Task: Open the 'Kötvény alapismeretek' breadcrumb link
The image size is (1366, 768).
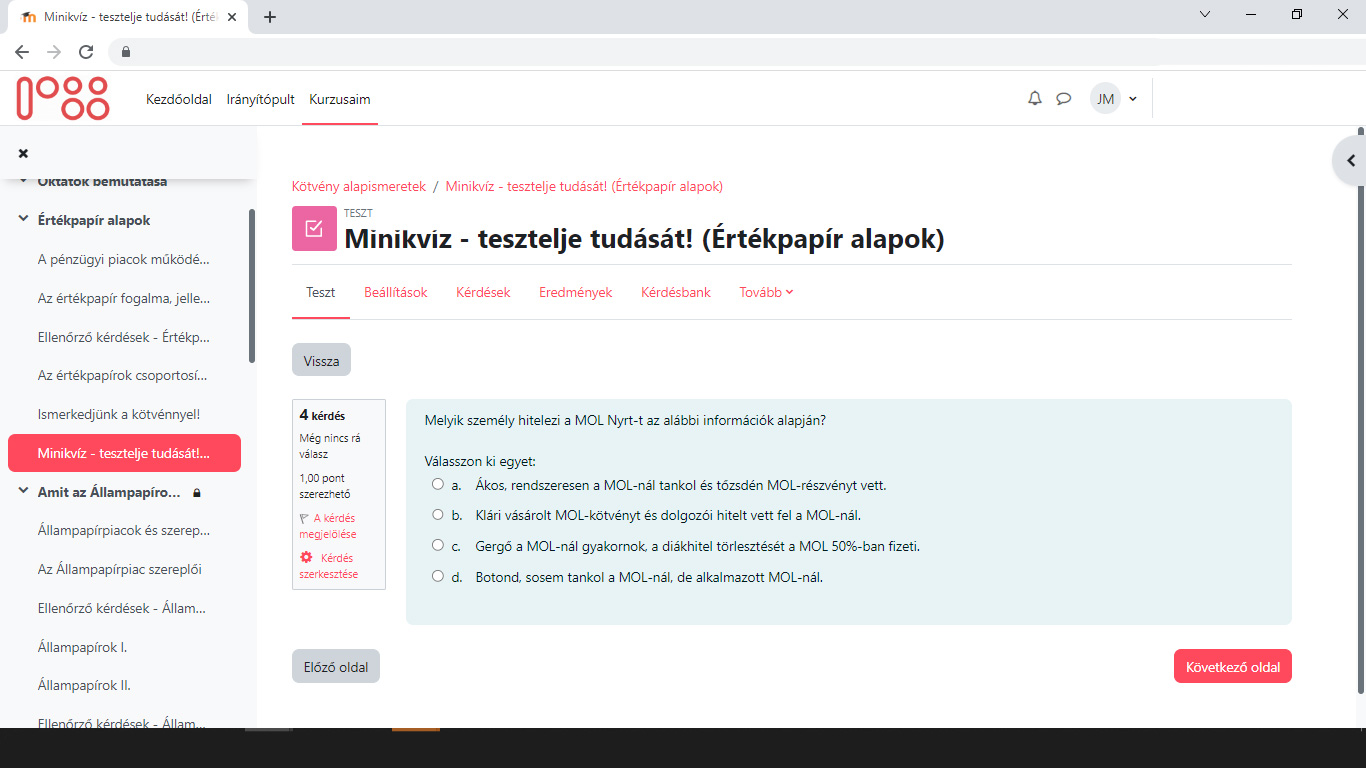Action: click(356, 186)
